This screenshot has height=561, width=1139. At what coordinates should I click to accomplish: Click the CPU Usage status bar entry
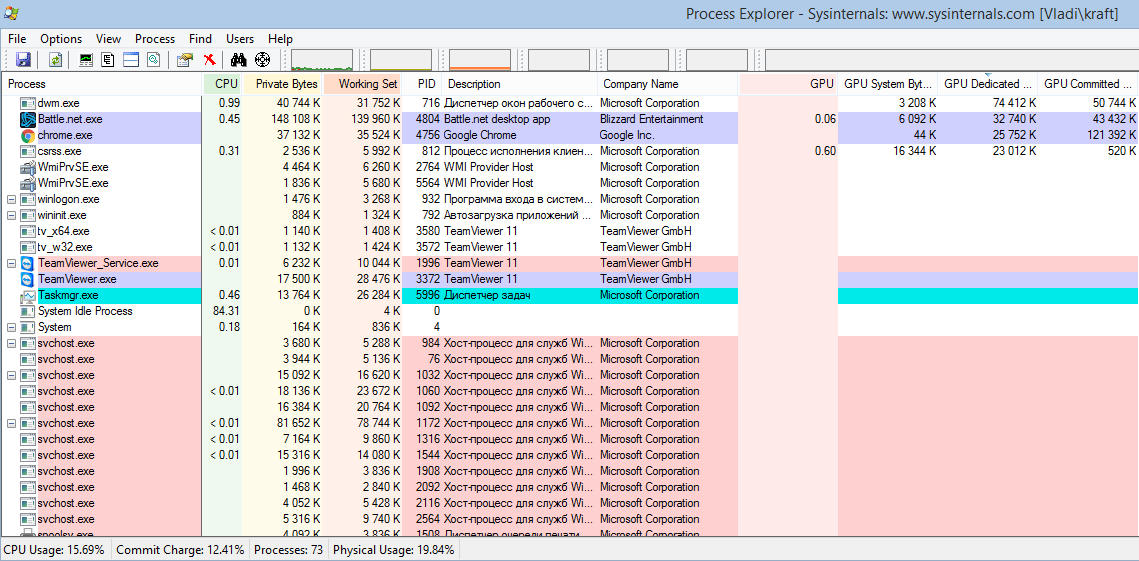pos(55,550)
